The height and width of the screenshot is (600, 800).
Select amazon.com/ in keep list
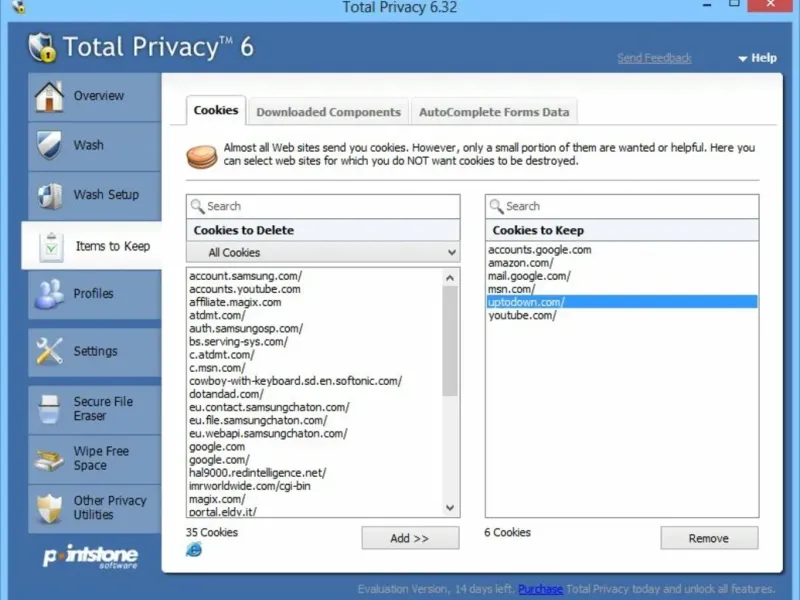coord(521,263)
